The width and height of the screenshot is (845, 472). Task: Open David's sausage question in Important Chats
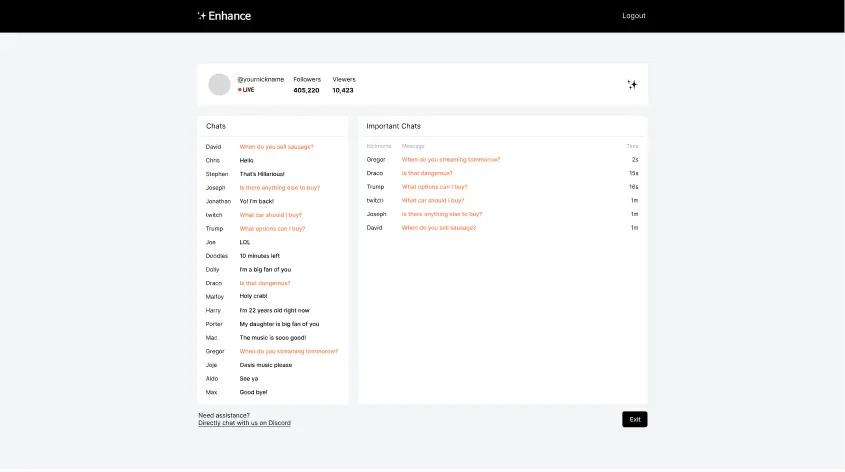(x=439, y=228)
